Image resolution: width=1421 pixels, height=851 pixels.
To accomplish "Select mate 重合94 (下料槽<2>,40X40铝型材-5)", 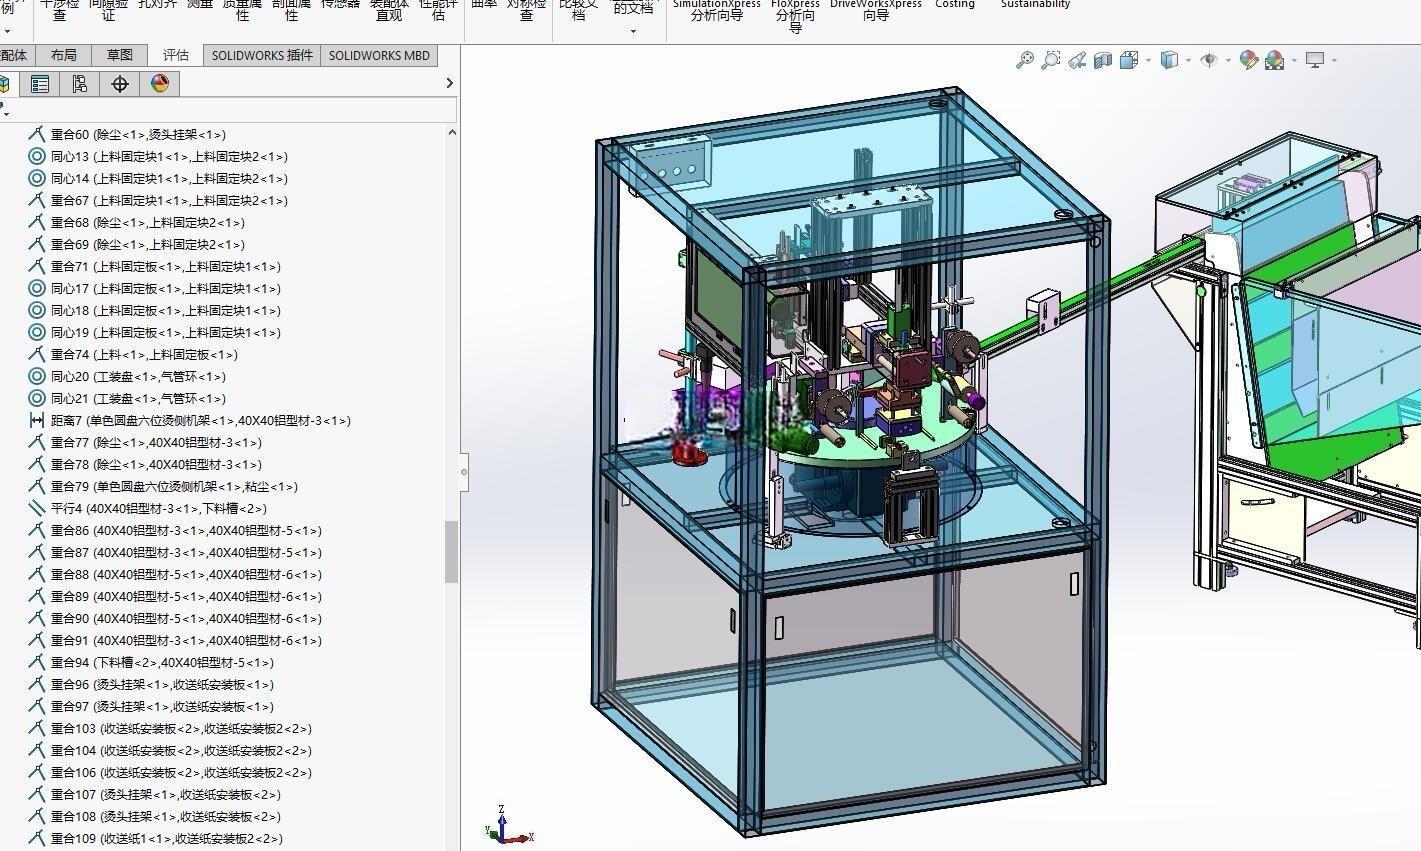I will click(x=162, y=662).
